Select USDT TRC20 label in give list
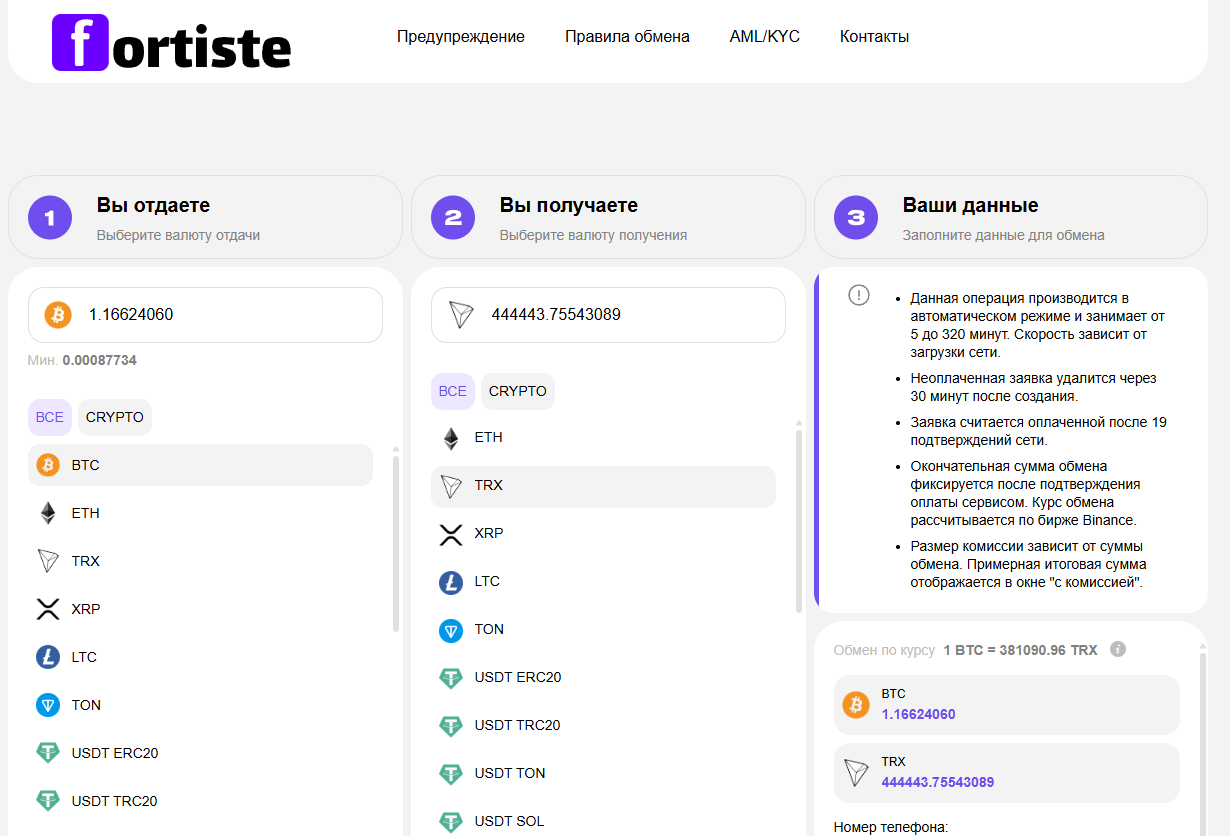Viewport: 1230px width, 836px height. point(114,801)
